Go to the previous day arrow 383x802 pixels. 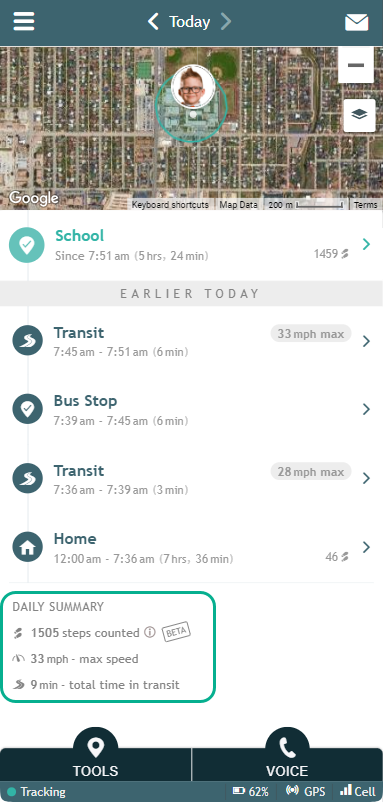[x=153, y=21]
